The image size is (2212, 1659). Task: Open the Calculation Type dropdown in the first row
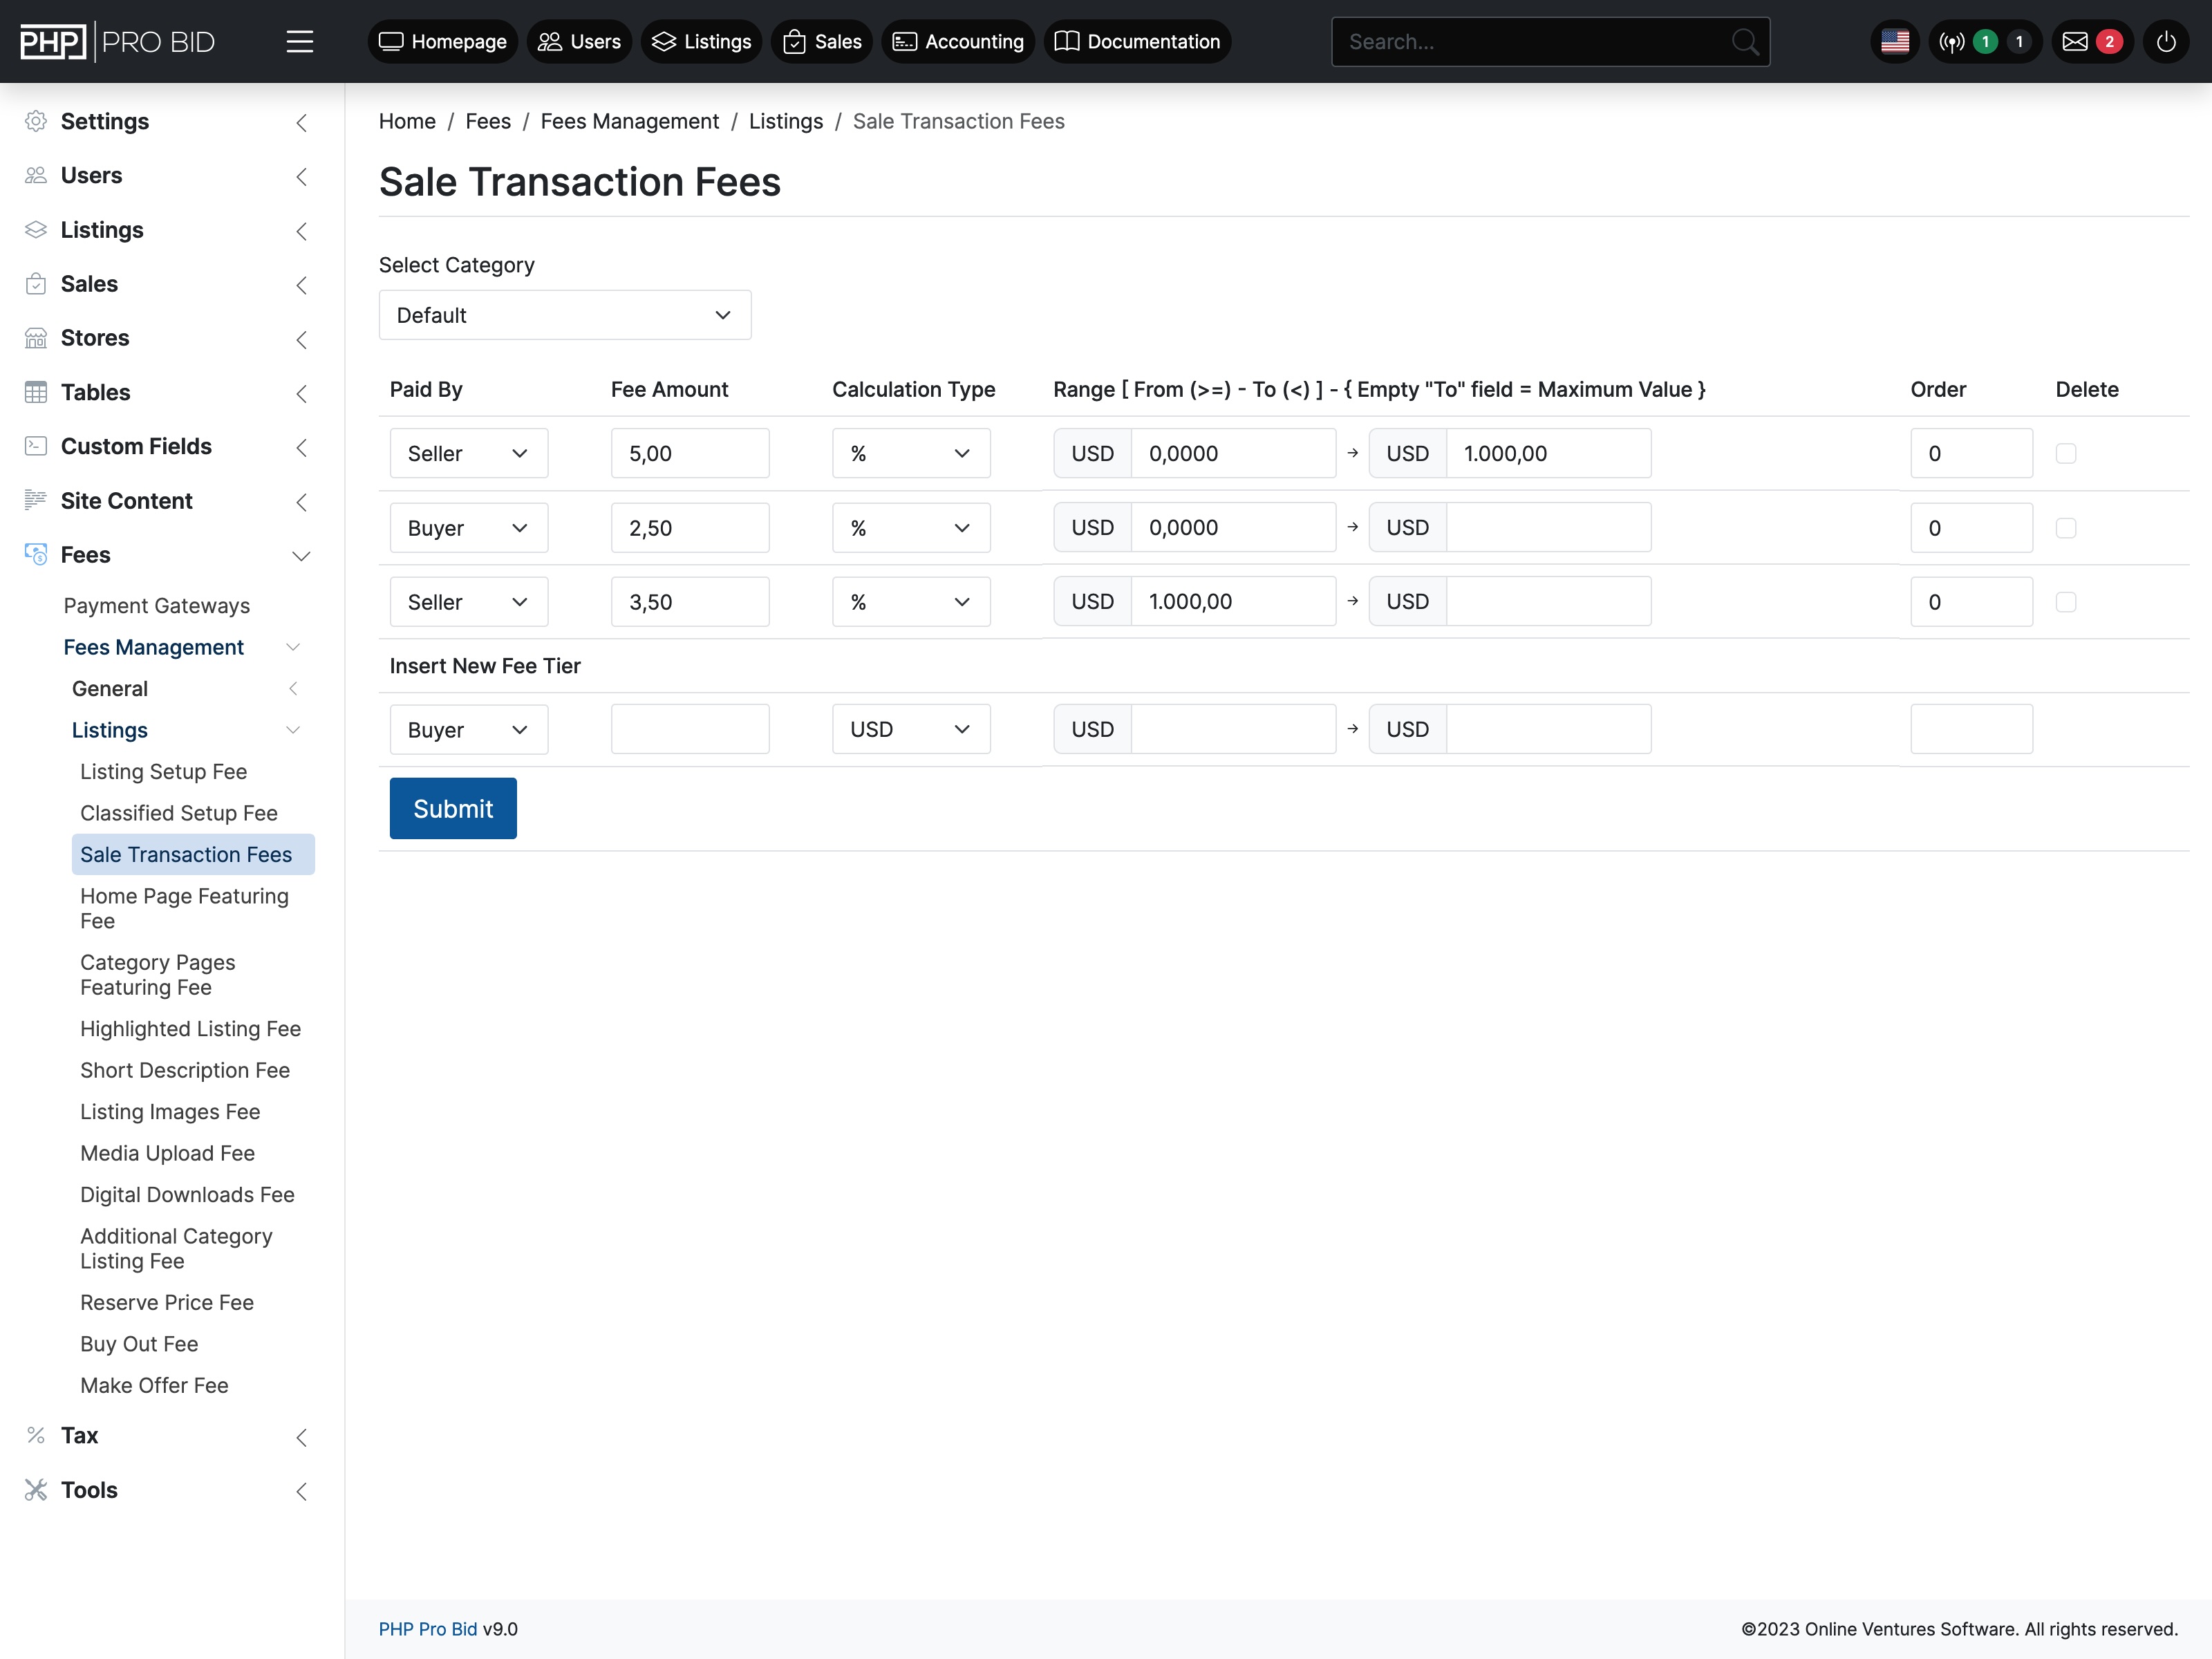click(910, 453)
